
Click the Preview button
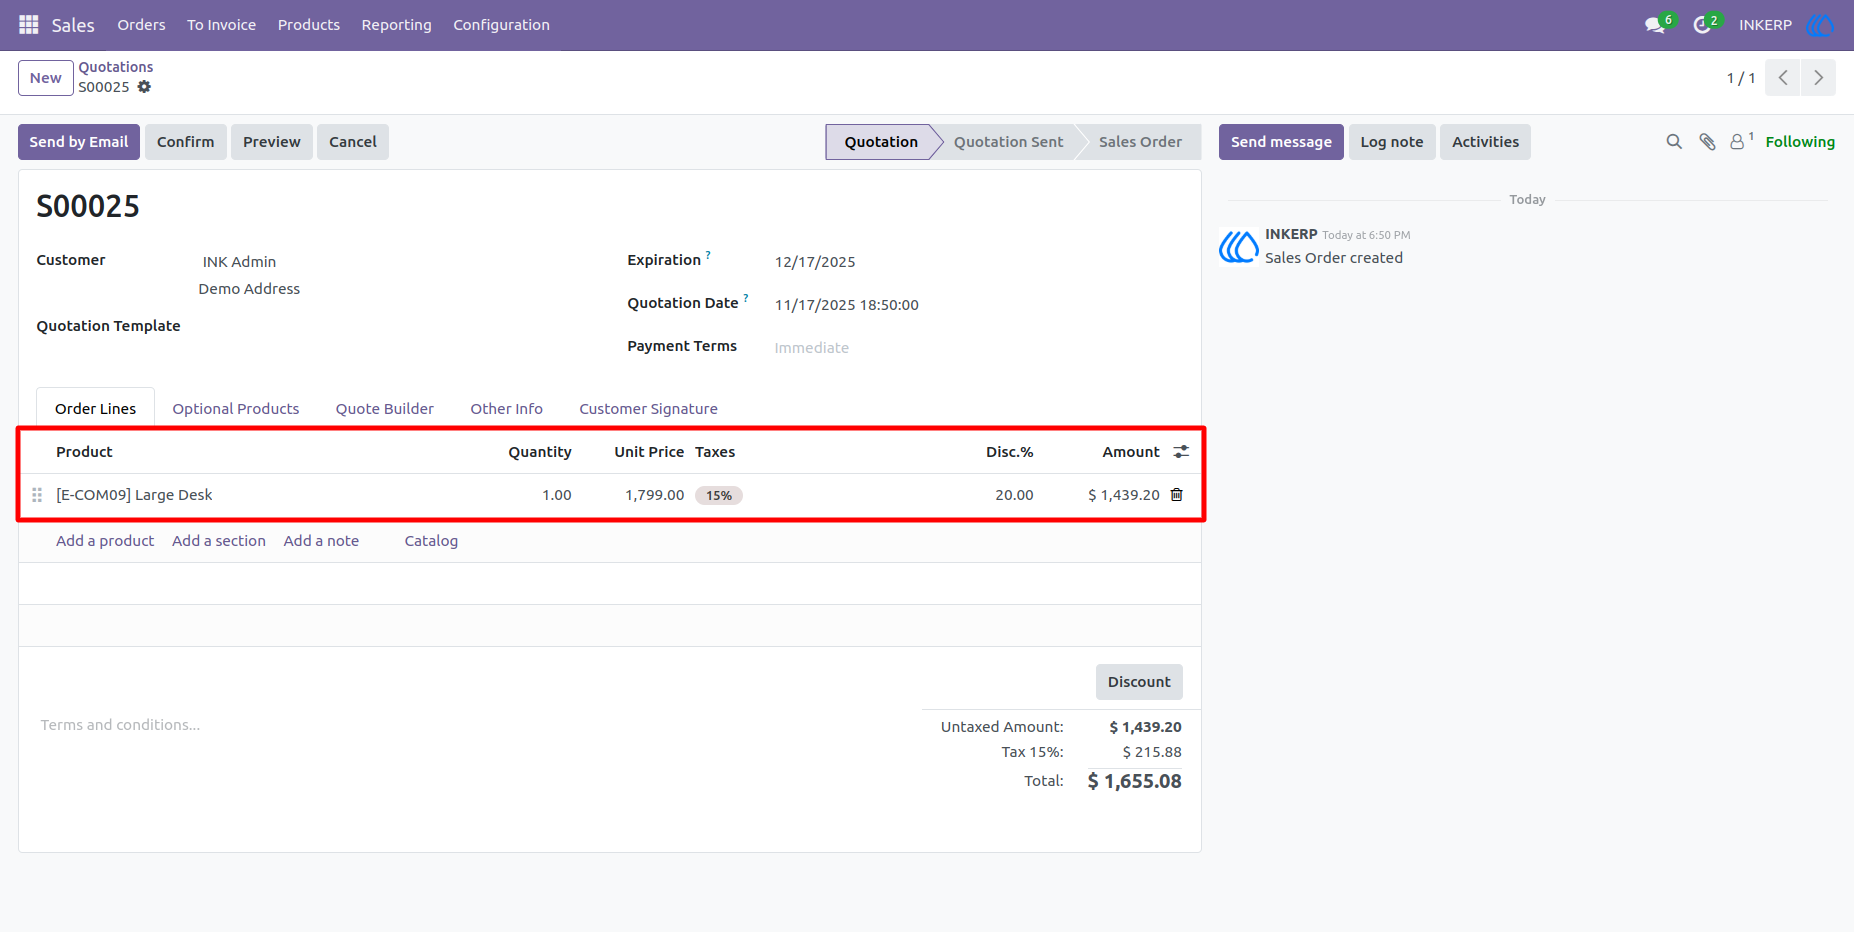click(x=271, y=142)
